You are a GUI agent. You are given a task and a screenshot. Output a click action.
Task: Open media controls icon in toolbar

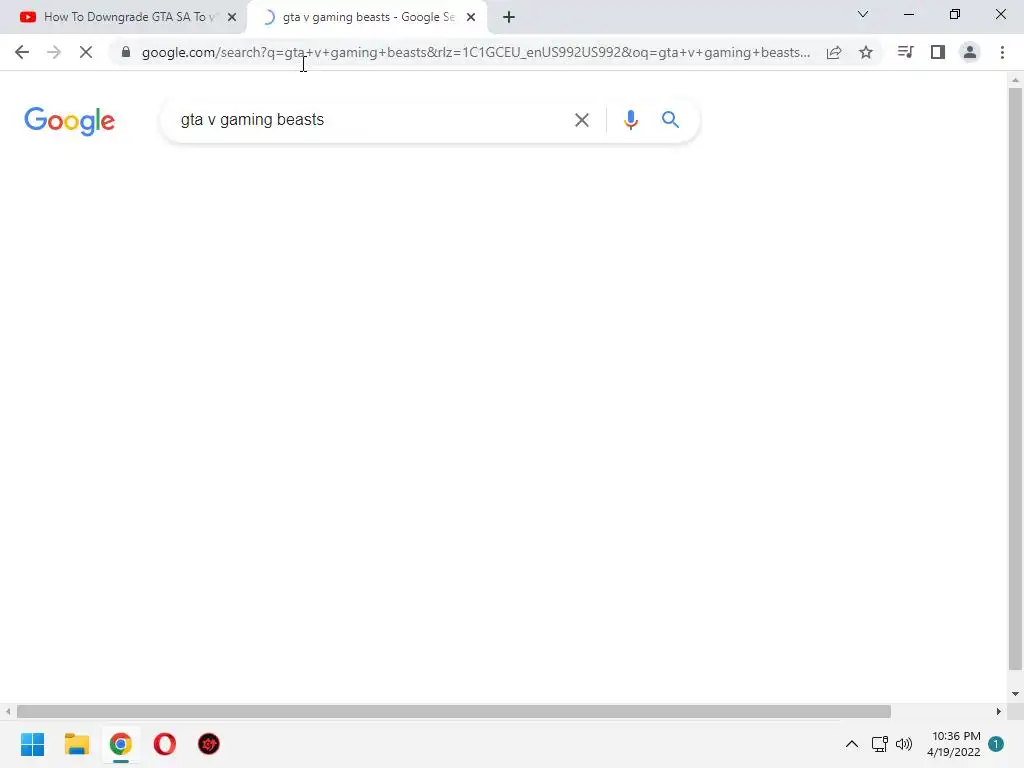[905, 52]
